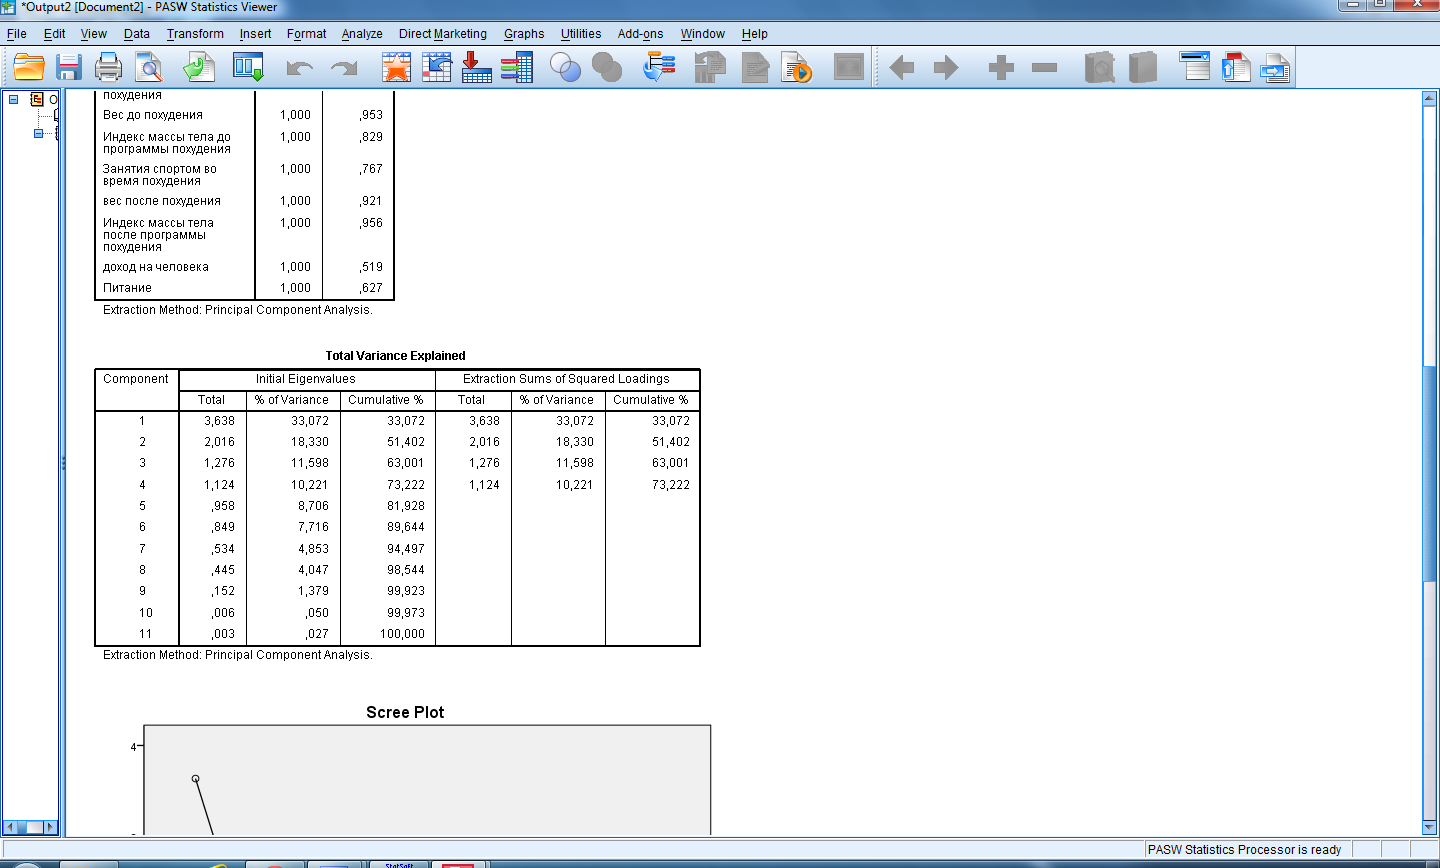This screenshot has width=1440, height=868.
Task: Open the Analyze menu
Action: pos(362,34)
